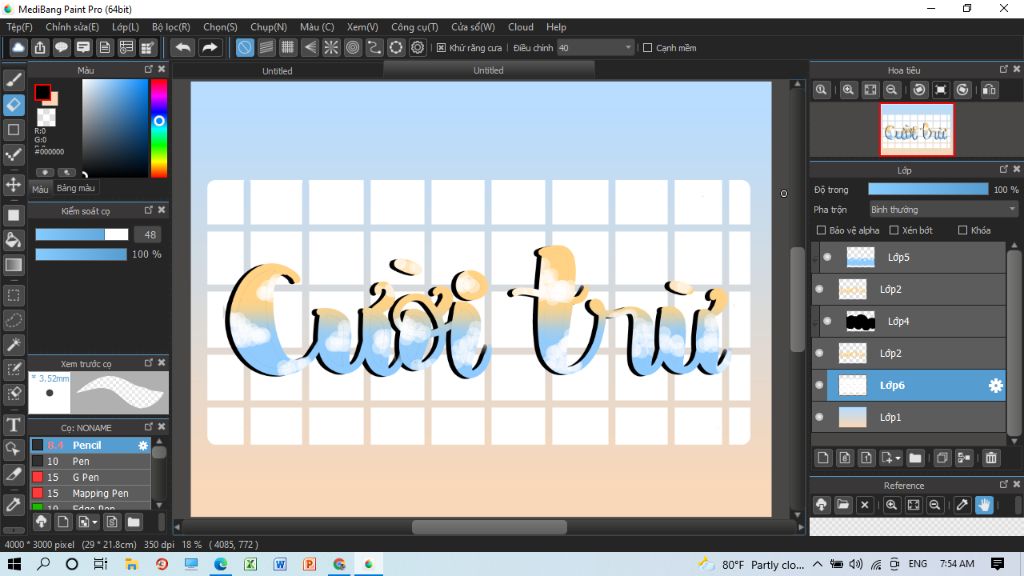Viewport: 1024px width, 576px height.
Task: Open the Pha trộn blend mode dropdown
Action: point(943,210)
